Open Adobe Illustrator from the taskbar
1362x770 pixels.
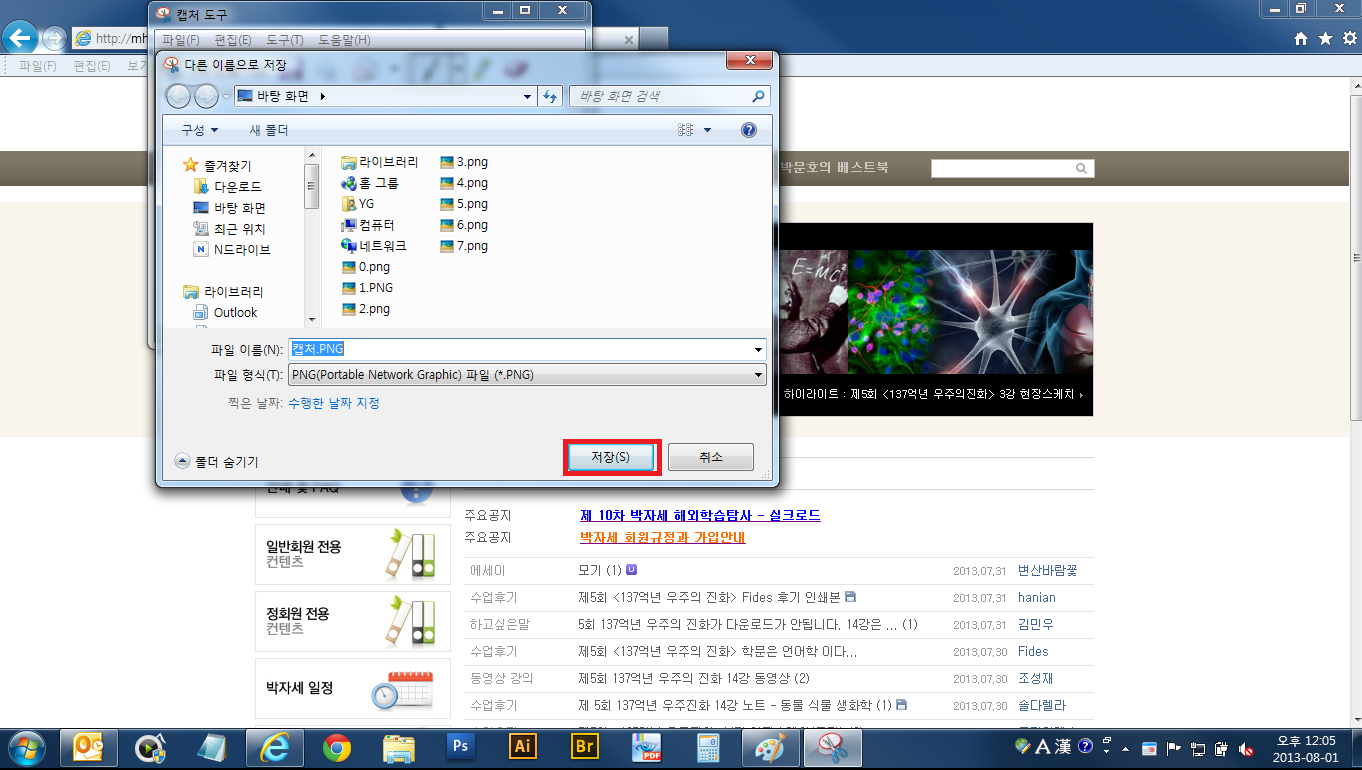[x=522, y=747]
